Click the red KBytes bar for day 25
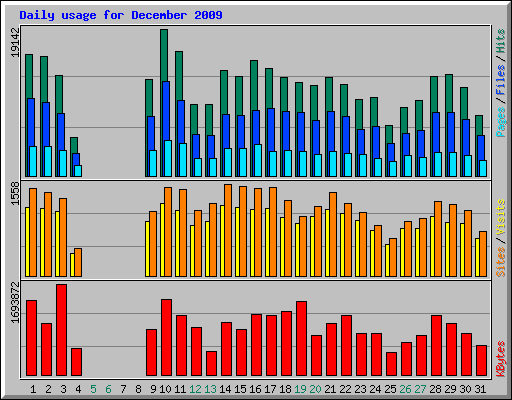Screen dimensions: 512x400 [391, 364]
